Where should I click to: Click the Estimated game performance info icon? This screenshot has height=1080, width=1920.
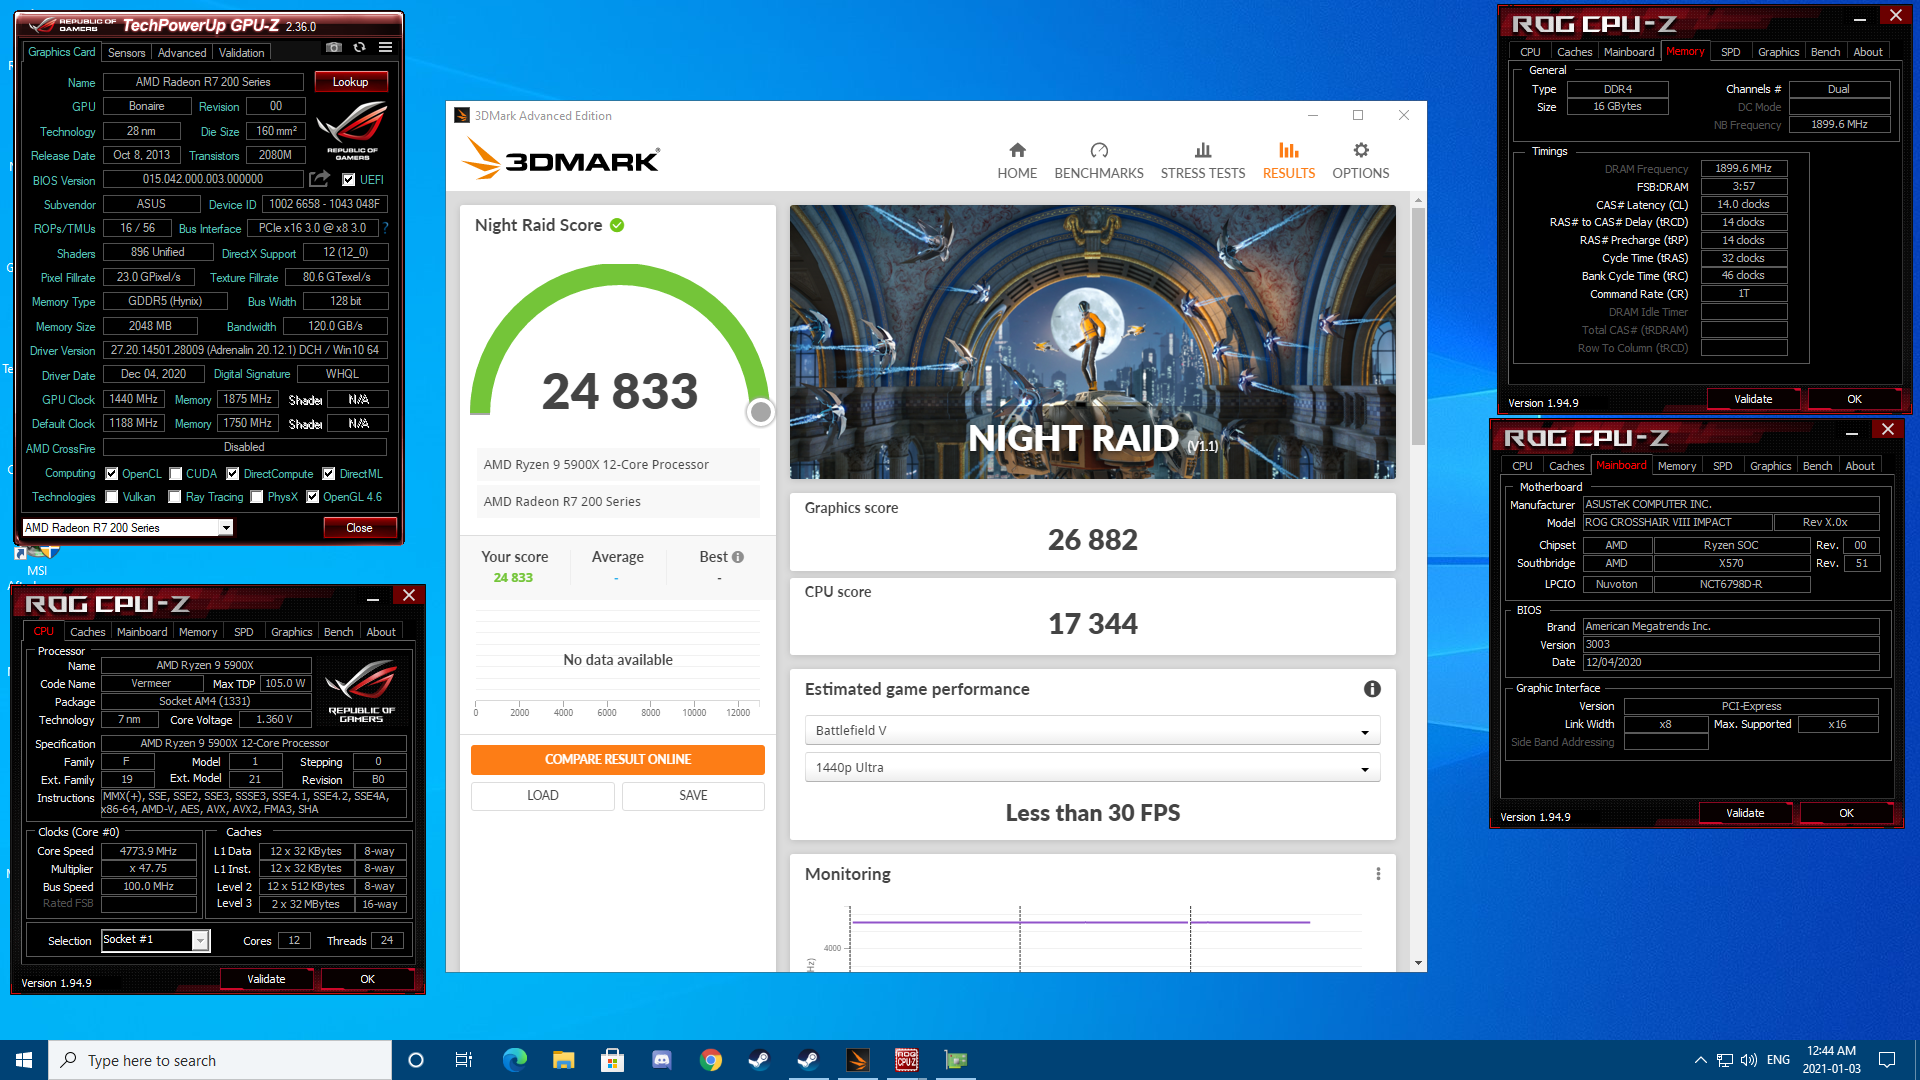click(1372, 689)
